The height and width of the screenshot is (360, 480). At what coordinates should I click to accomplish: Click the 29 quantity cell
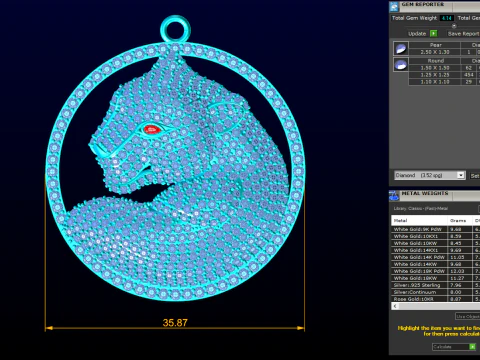point(469,82)
